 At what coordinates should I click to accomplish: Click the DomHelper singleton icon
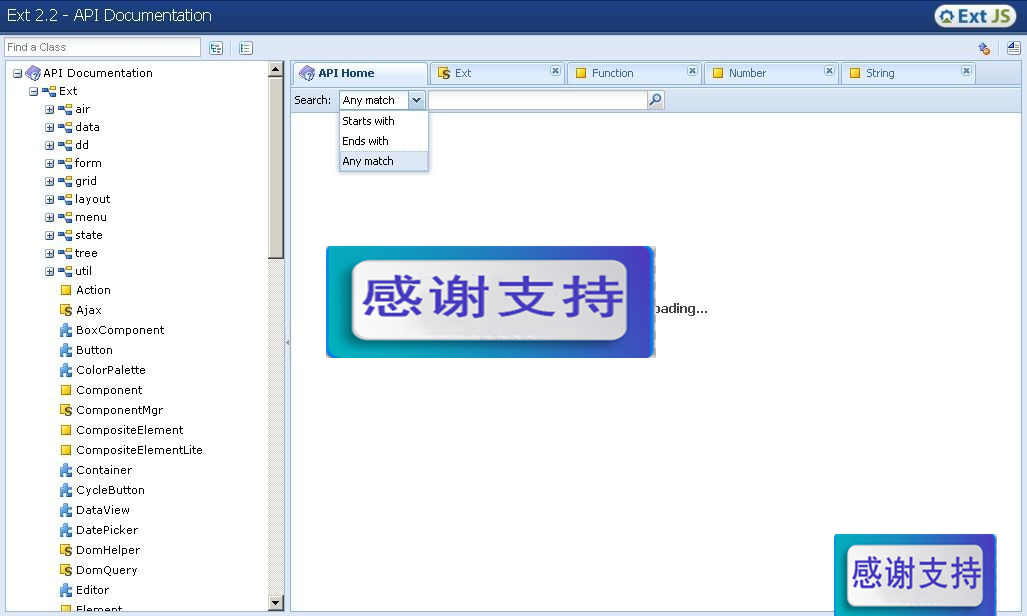[x=65, y=550]
